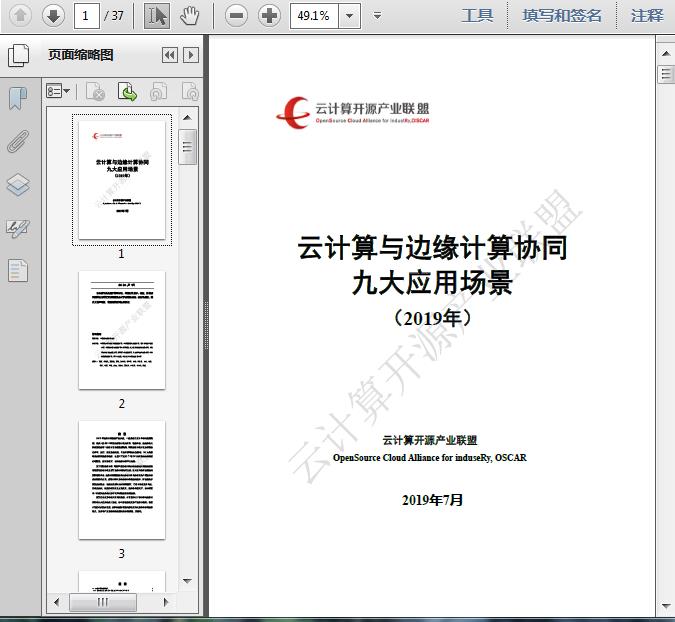The width and height of the screenshot is (675, 622).
Task: Open the Bookmarks sidebar panel
Action: pos(18,99)
